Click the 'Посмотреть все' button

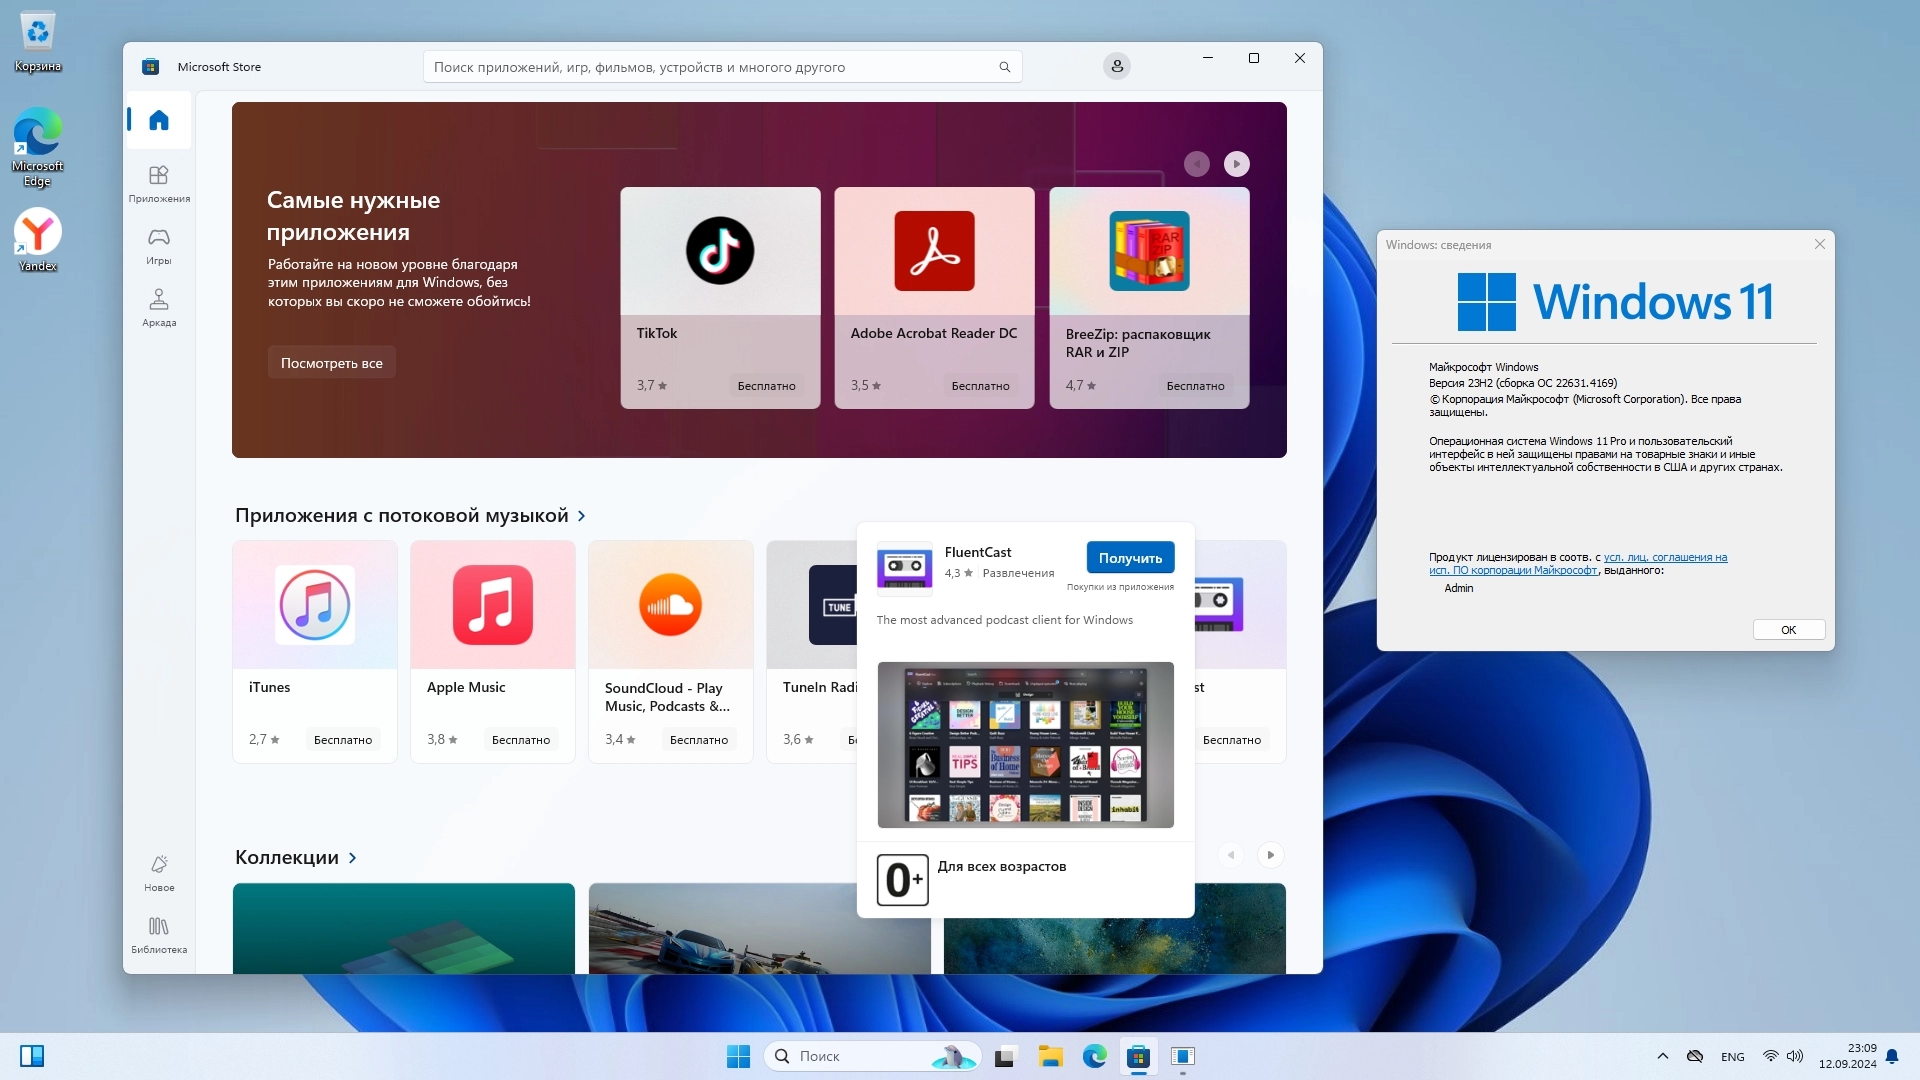(332, 363)
